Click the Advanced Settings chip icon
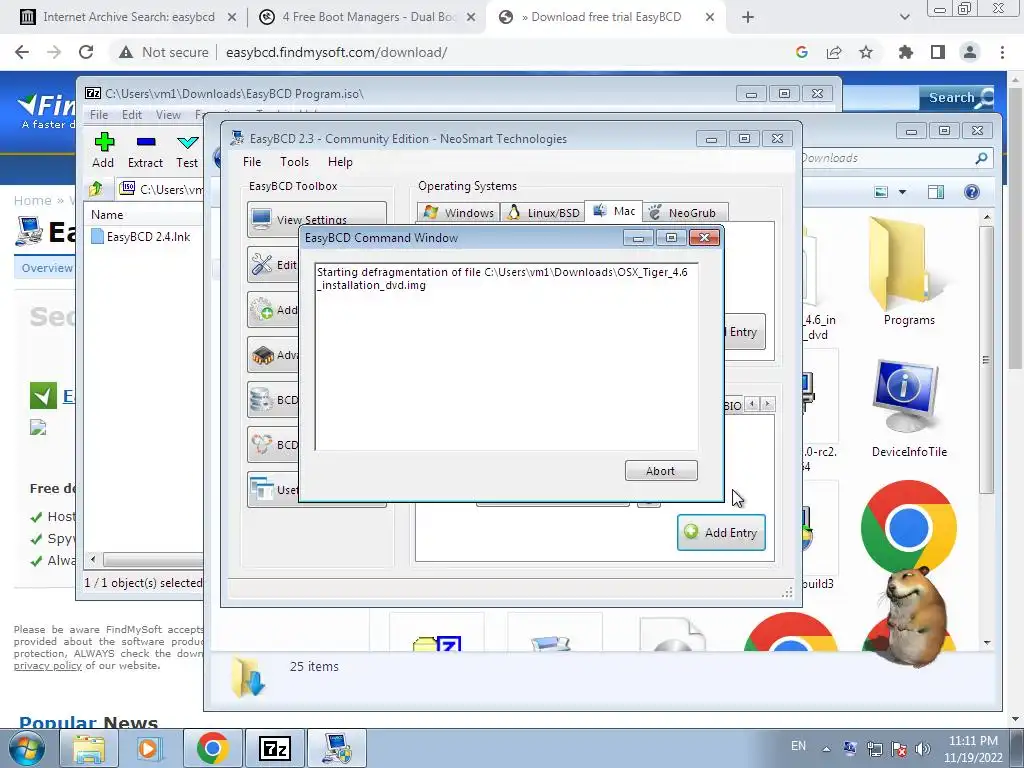This screenshot has height=768, width=1024. (x=262, y=355)
